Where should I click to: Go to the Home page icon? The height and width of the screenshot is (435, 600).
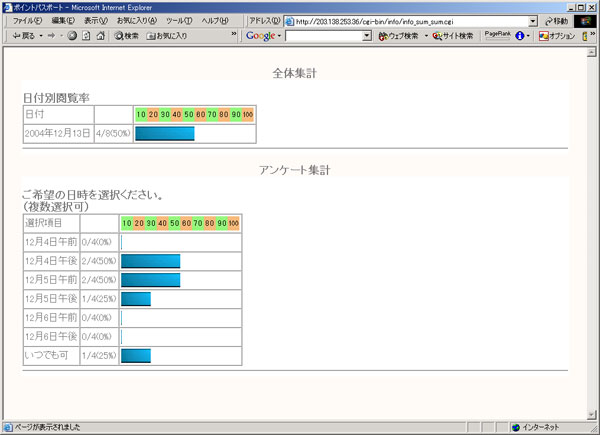pos(100,36)
